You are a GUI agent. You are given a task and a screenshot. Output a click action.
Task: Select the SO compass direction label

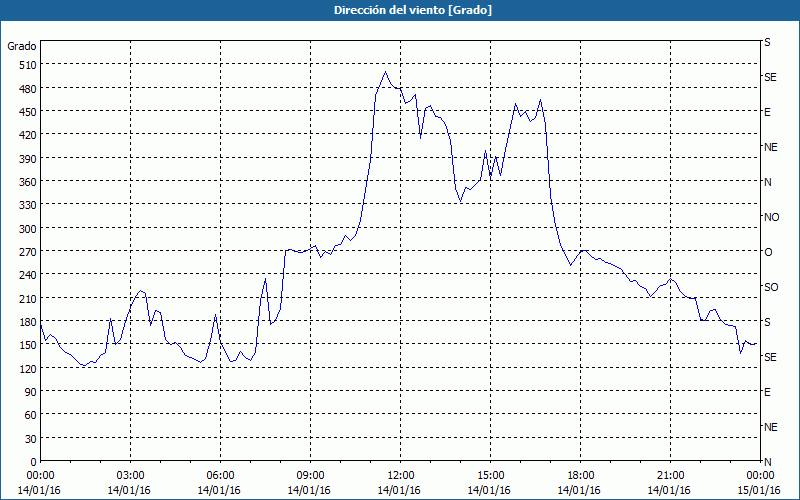[x=771, y=287]
